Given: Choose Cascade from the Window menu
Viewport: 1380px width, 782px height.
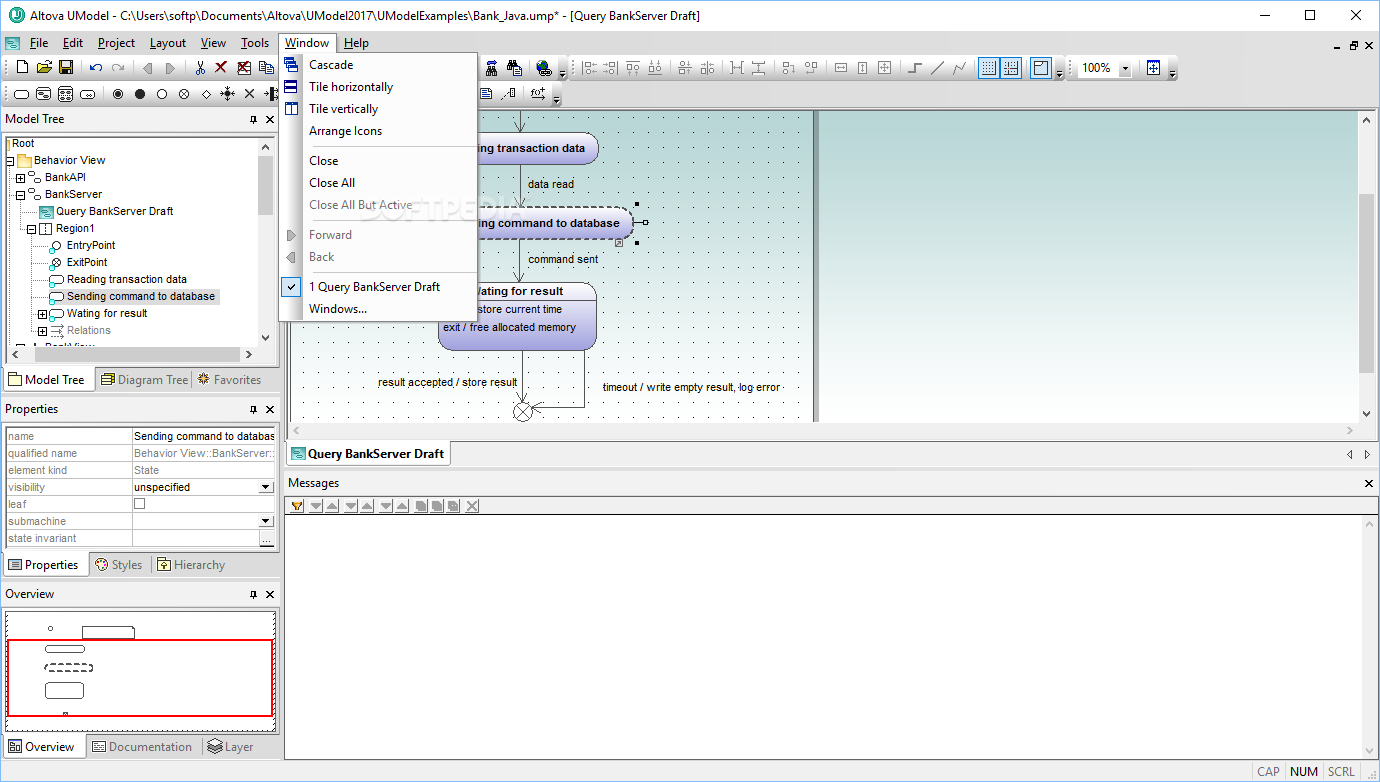Looking at the screenshot, I should tap(378, 65).
